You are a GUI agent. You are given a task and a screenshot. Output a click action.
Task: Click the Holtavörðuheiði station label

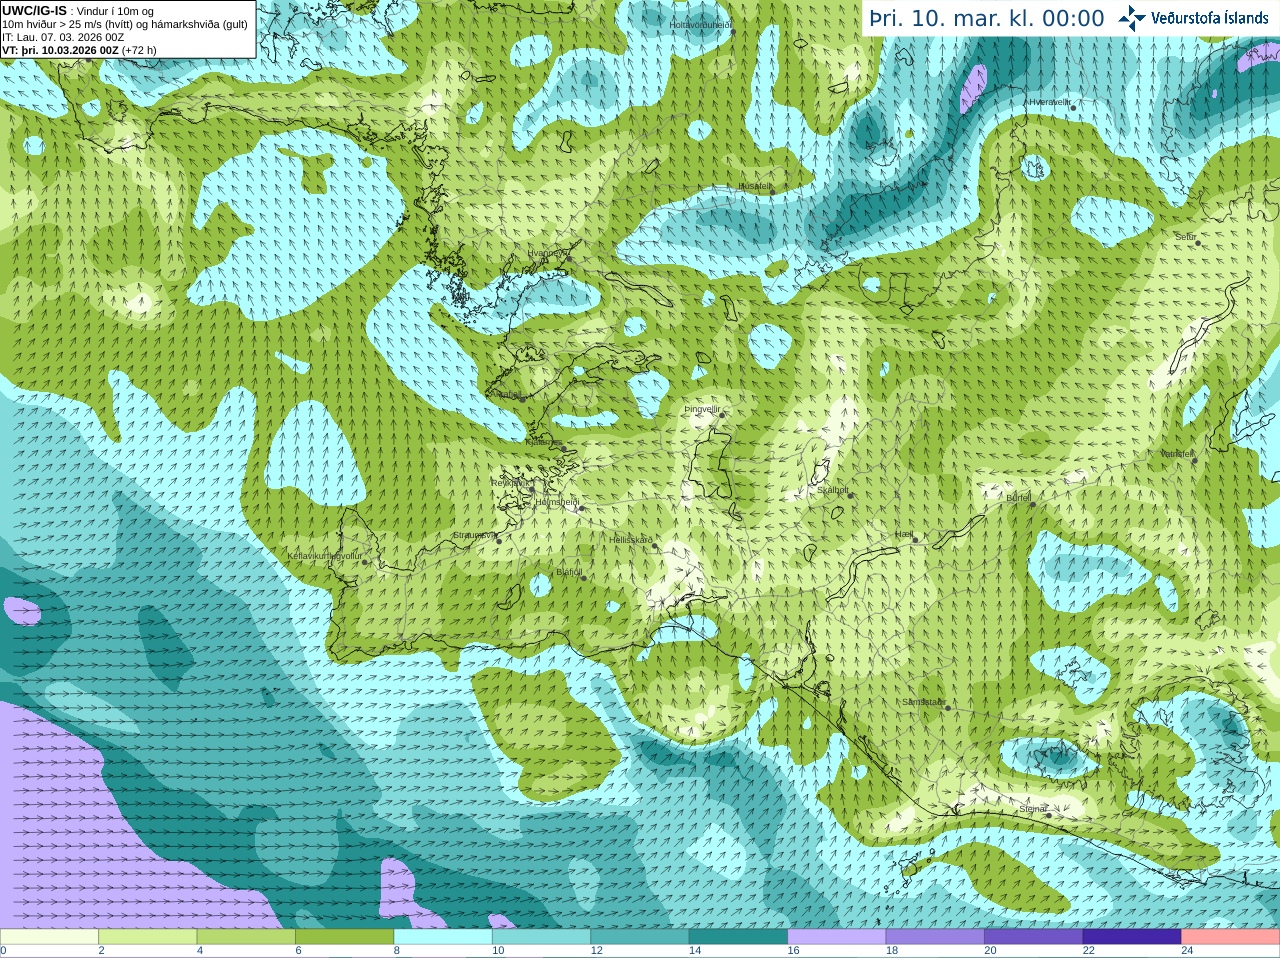(700, 24)
